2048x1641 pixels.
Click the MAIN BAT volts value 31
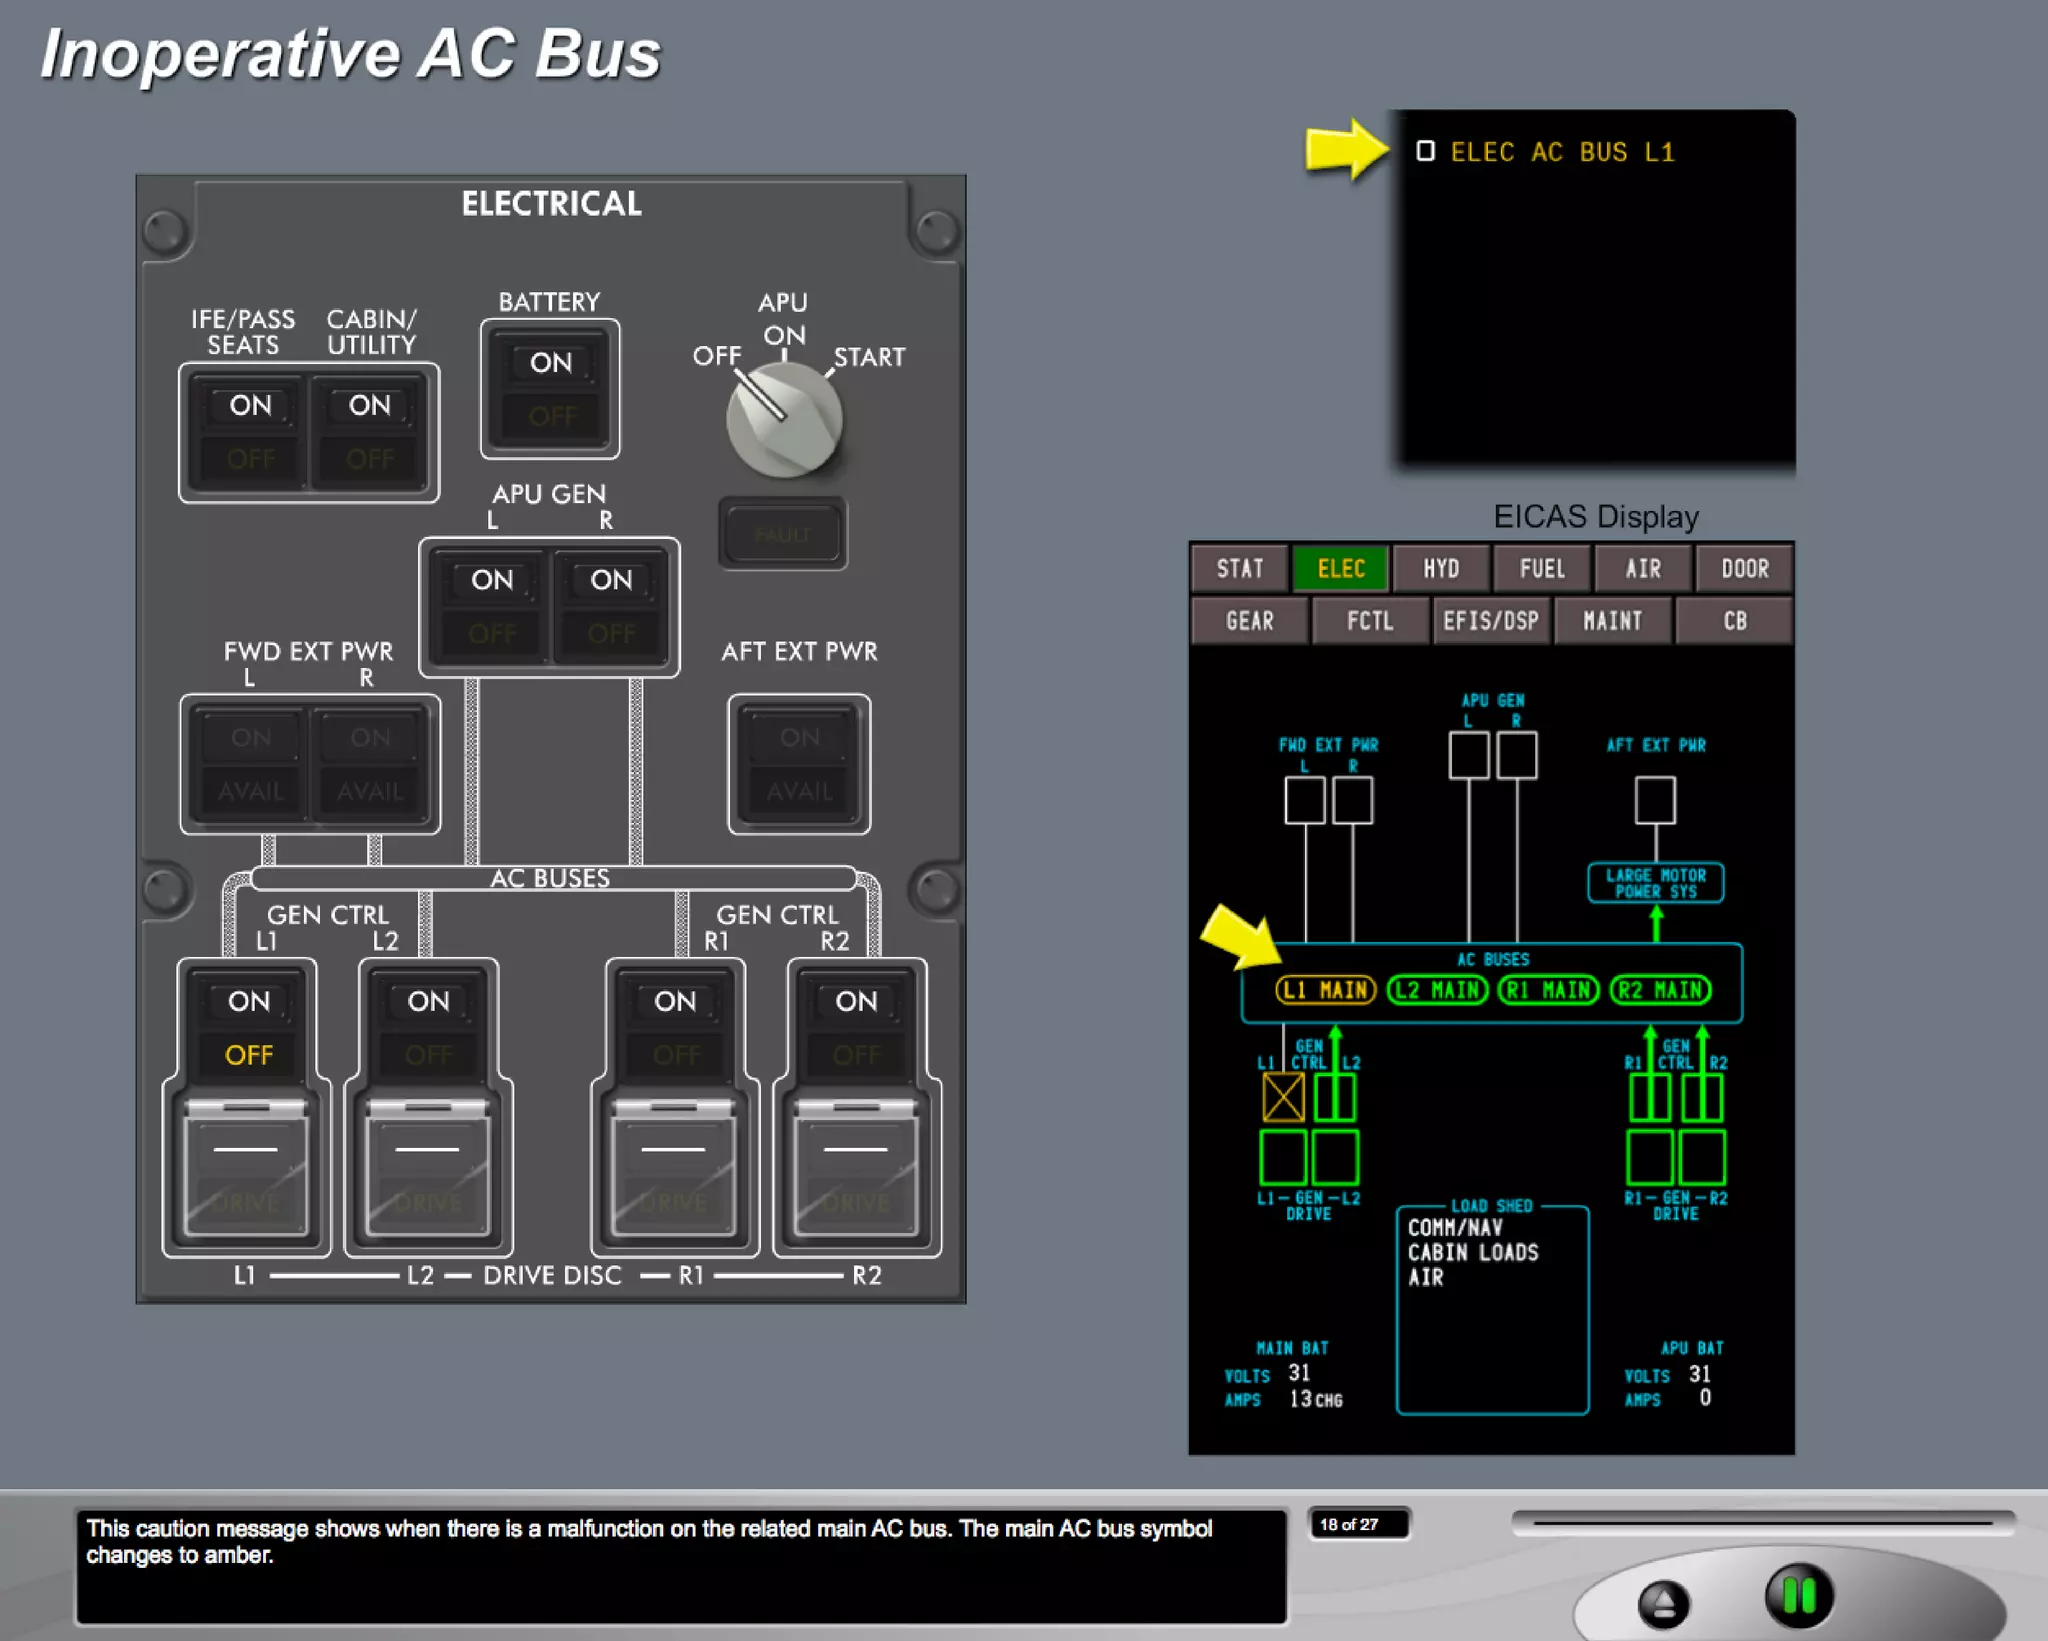(1299, 1373)
